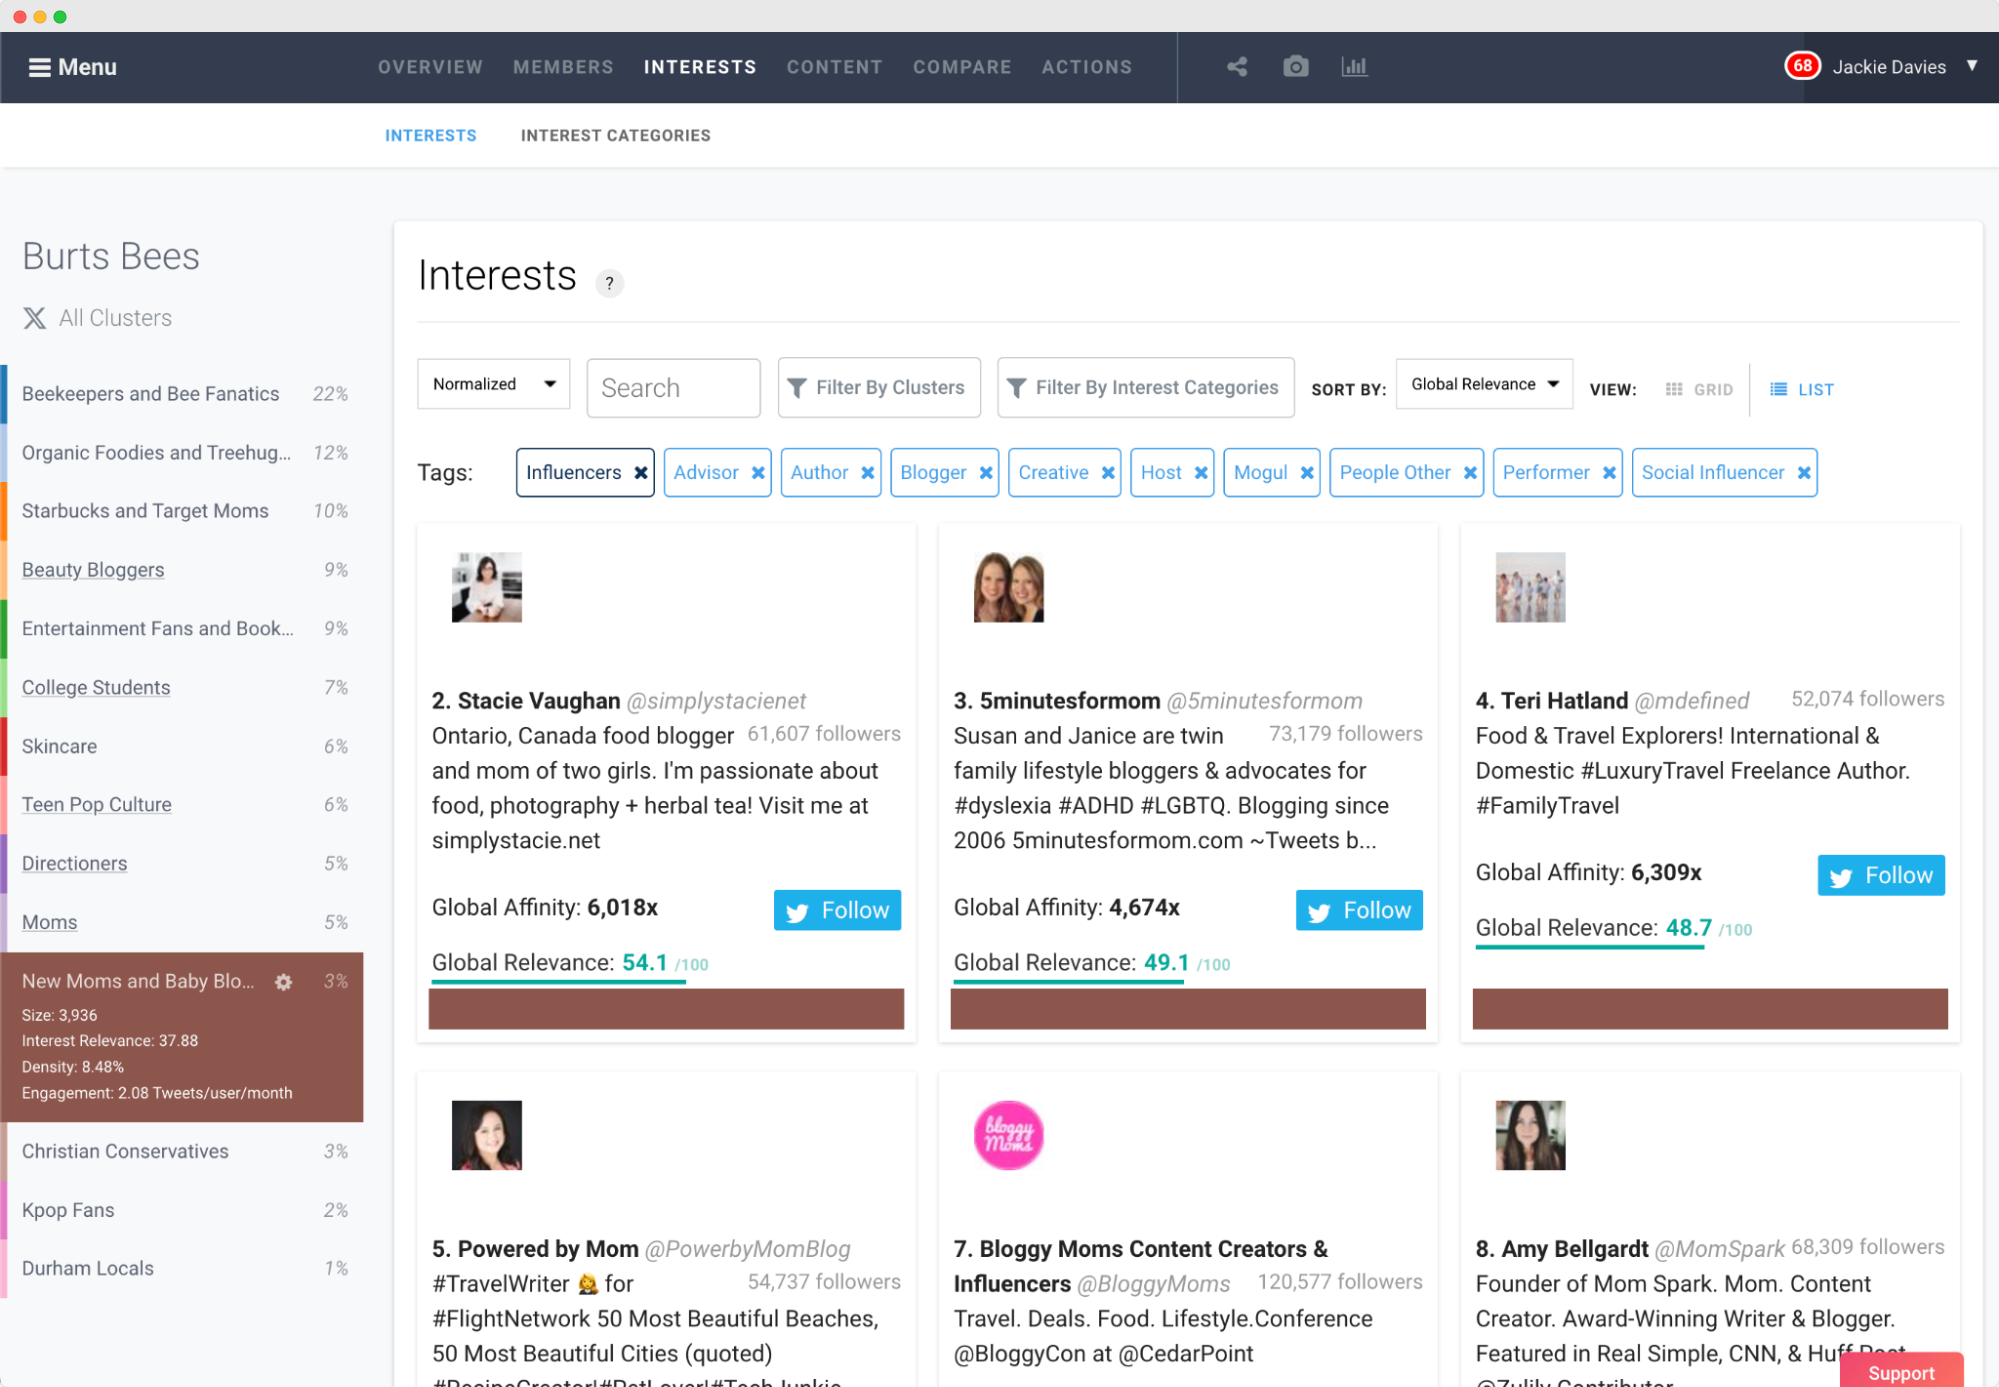Click the settings gear icon on New Moms cluster
The image size is (1999, 1387).
click(x=287, y=980)
